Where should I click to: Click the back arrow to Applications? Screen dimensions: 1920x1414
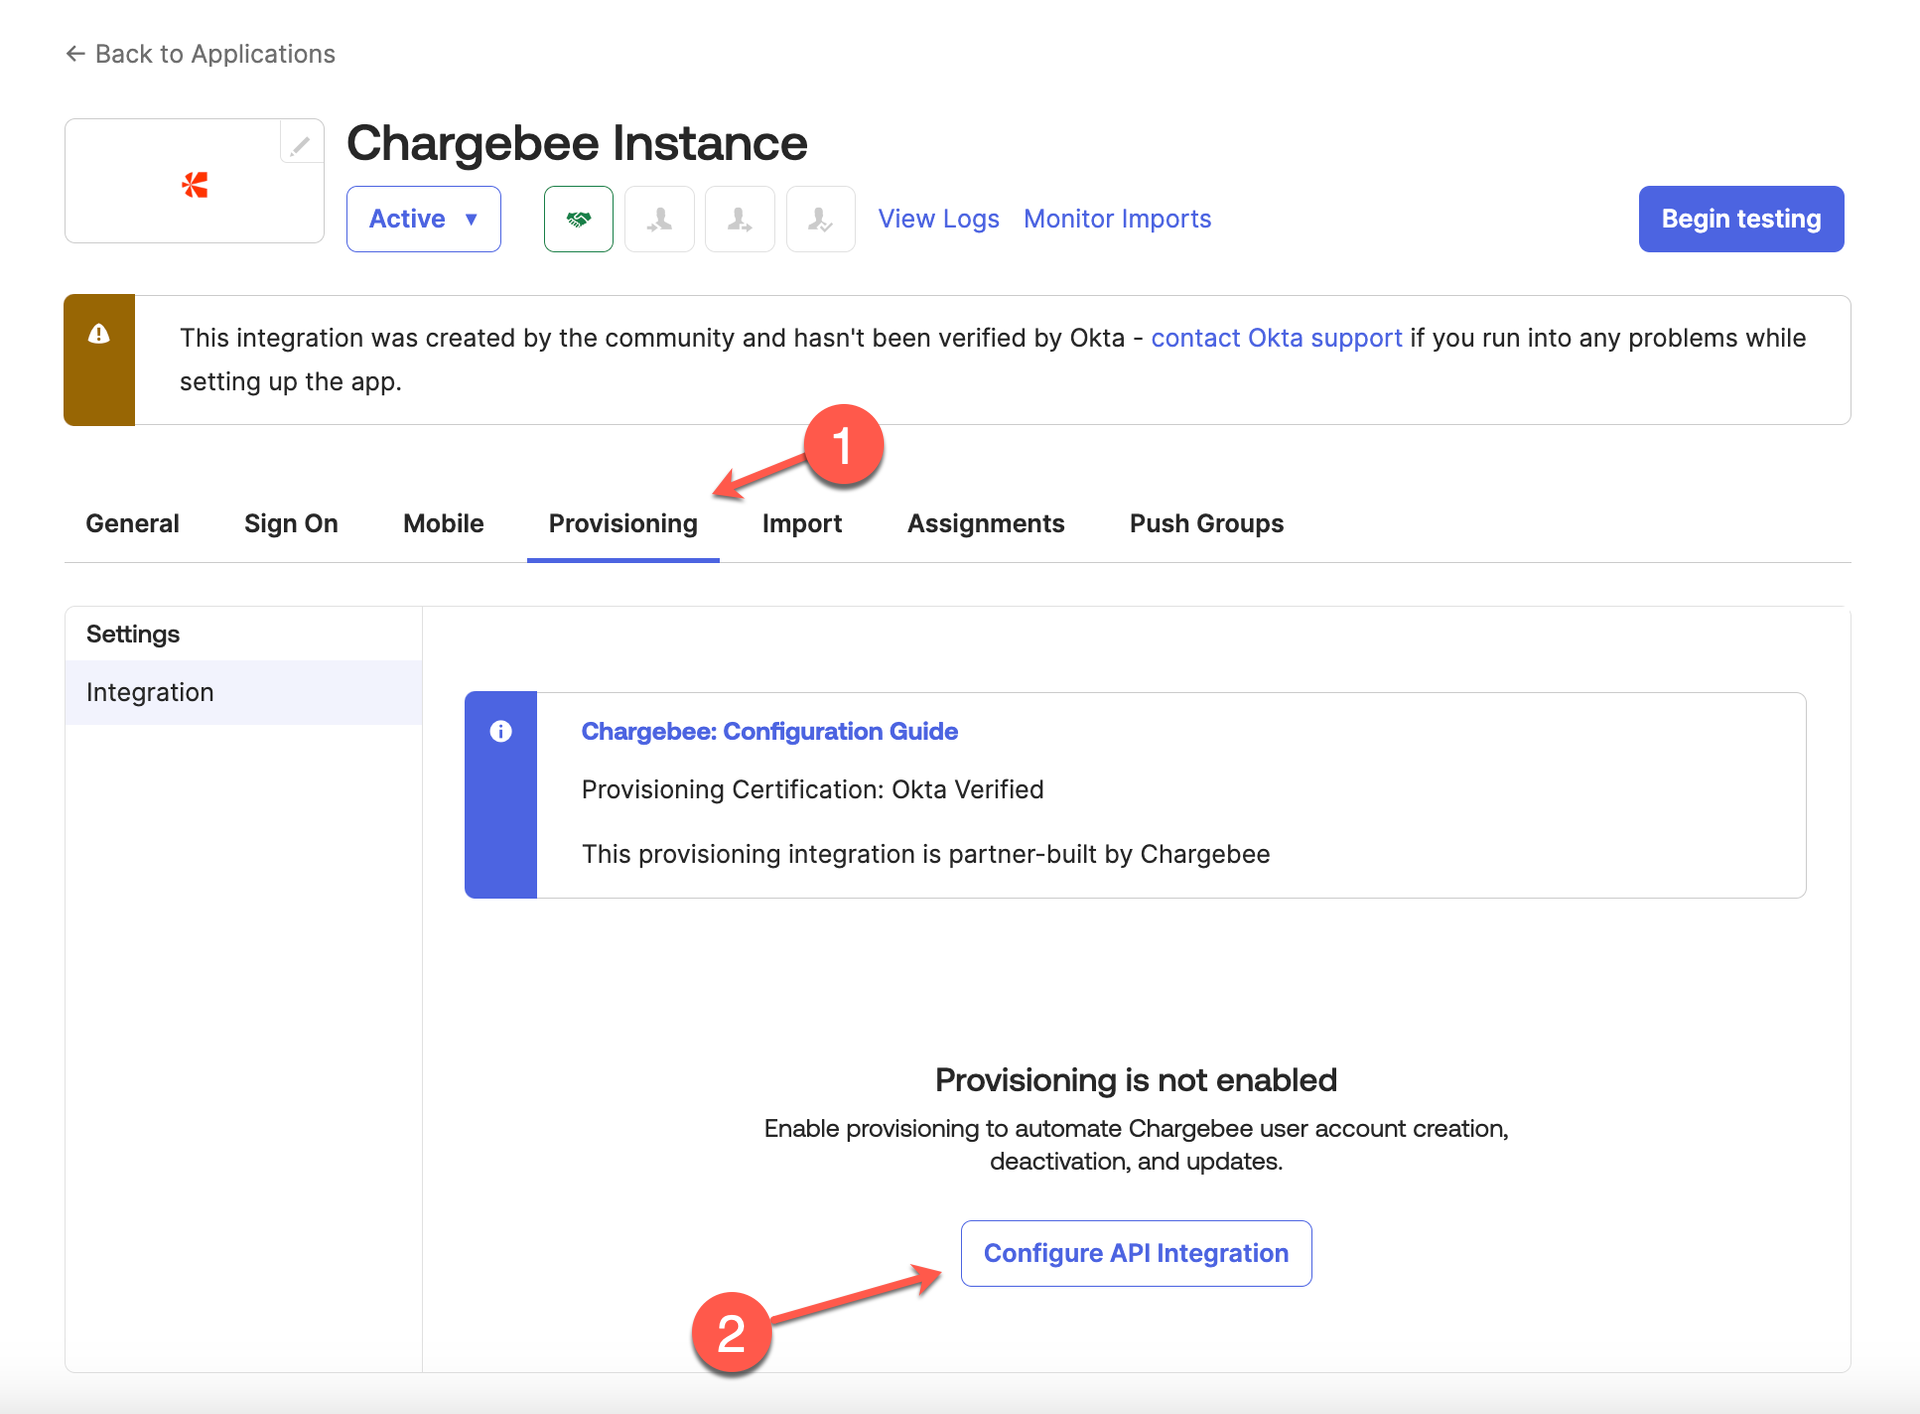[75, 54]
